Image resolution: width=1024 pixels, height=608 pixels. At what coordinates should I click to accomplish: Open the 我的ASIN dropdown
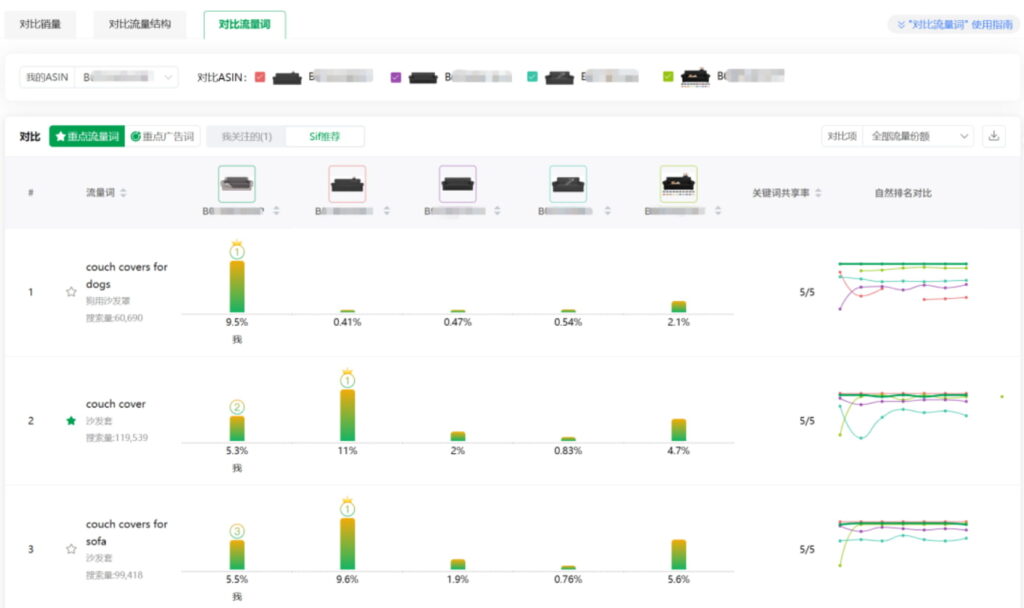(128, 77)
